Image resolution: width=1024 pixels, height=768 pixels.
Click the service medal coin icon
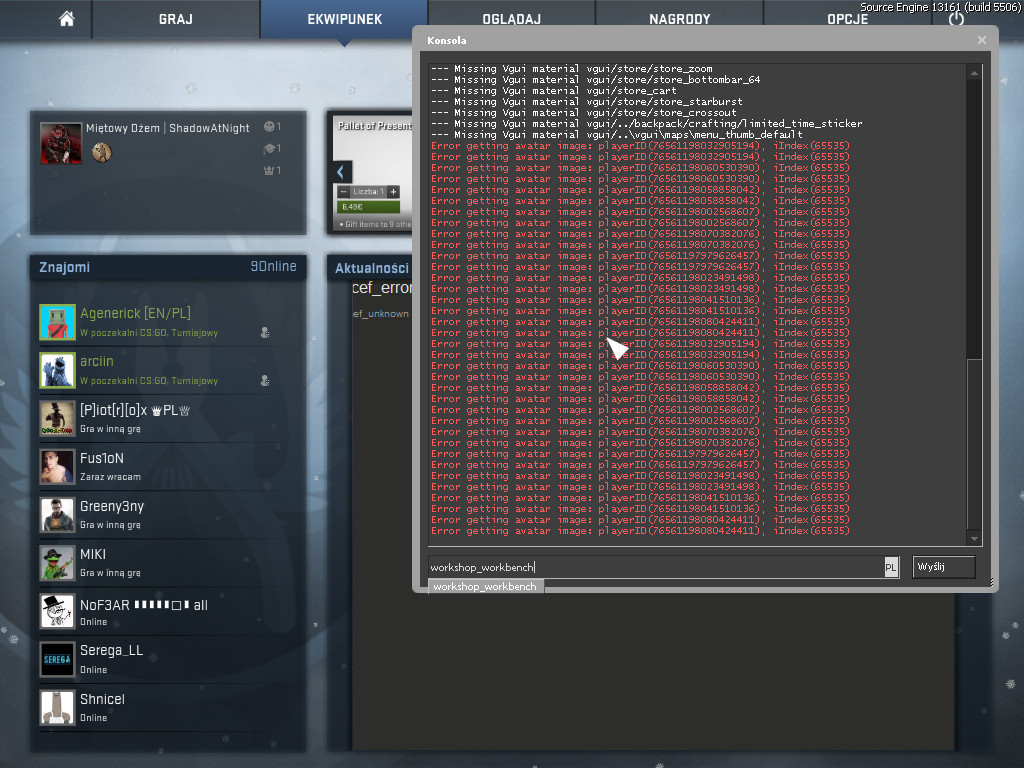101,152
